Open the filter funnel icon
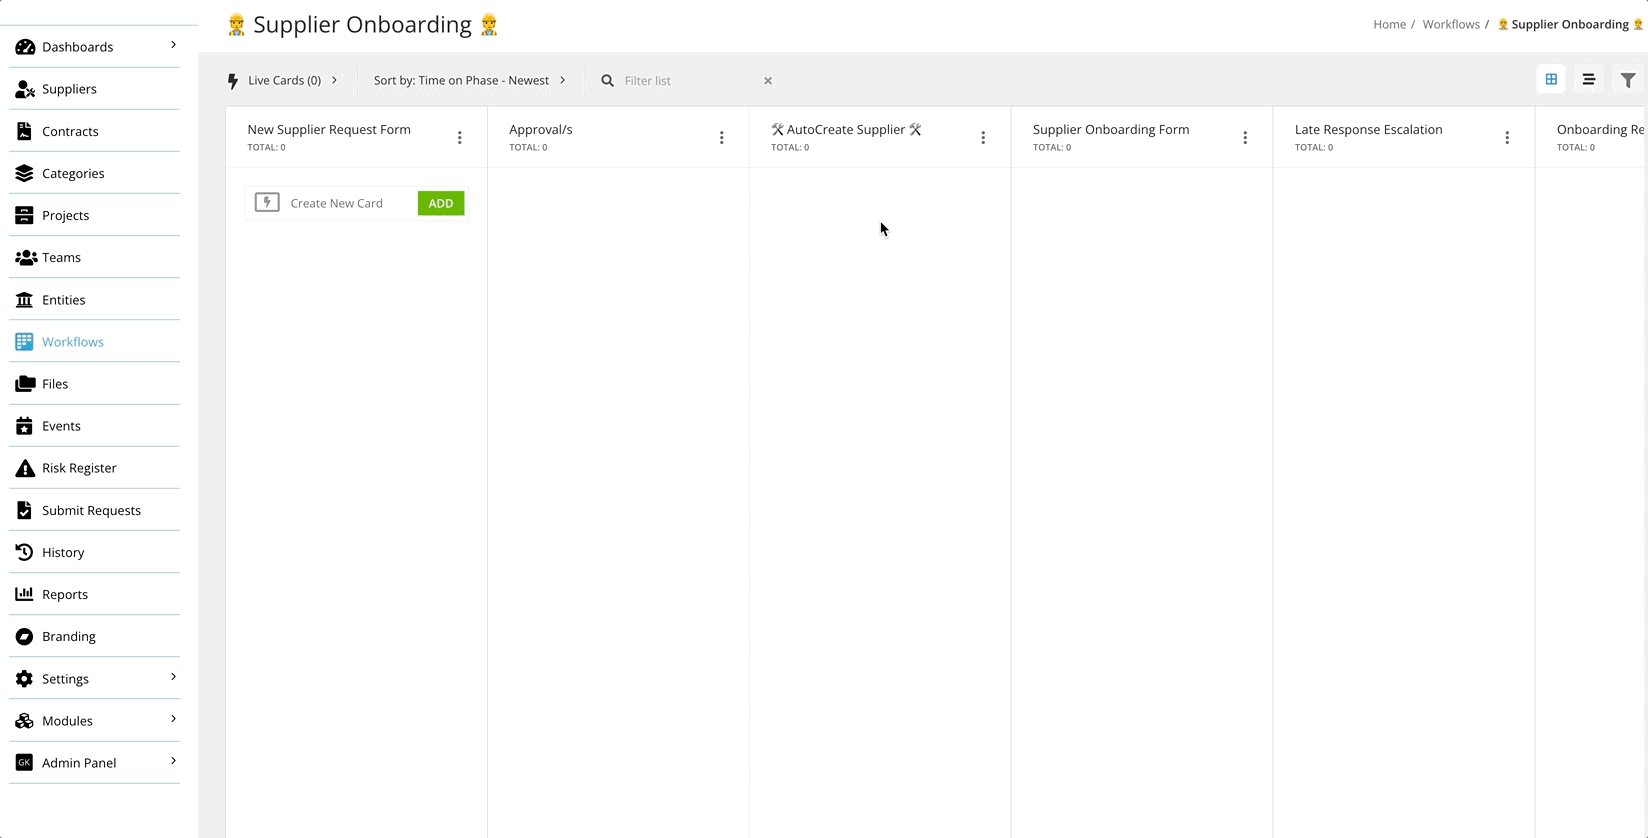The height and width of the screenshot is (838, 1648). (x=1628, y=80)
